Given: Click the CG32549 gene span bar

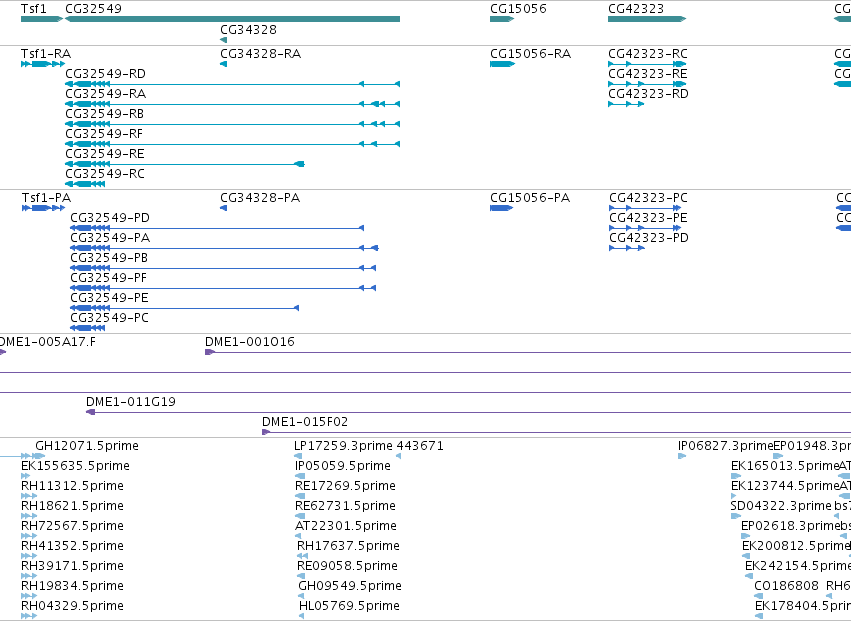Looking at the screenshot, I should 232,19.
